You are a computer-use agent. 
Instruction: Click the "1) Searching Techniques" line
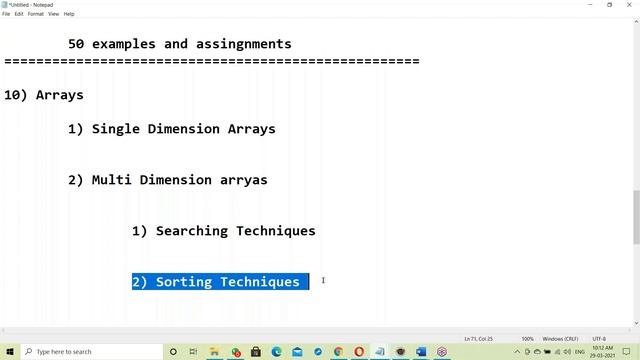click(223, 231)
